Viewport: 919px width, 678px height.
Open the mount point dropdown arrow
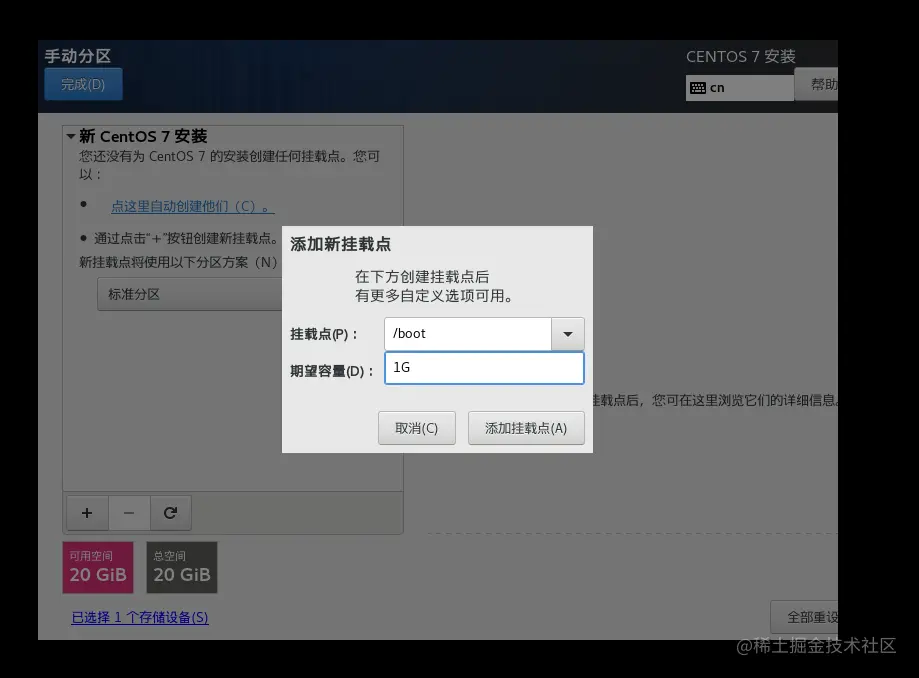(x=567, y=334)
